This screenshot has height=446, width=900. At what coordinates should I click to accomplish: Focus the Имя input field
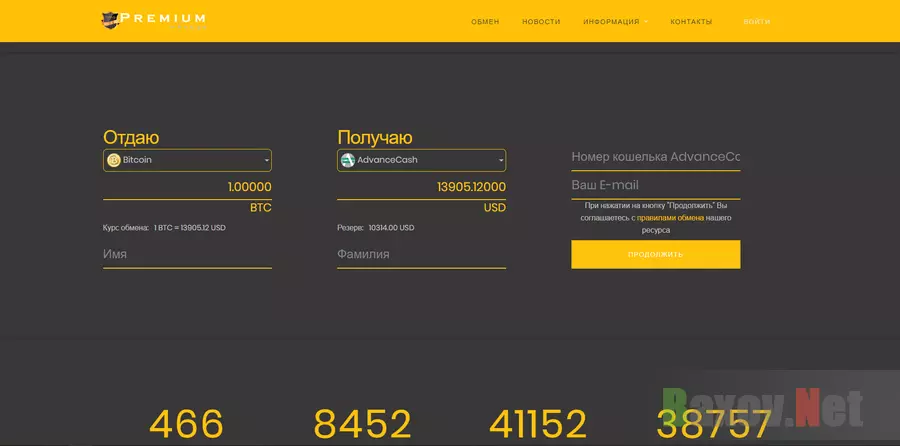click(187, 255)
